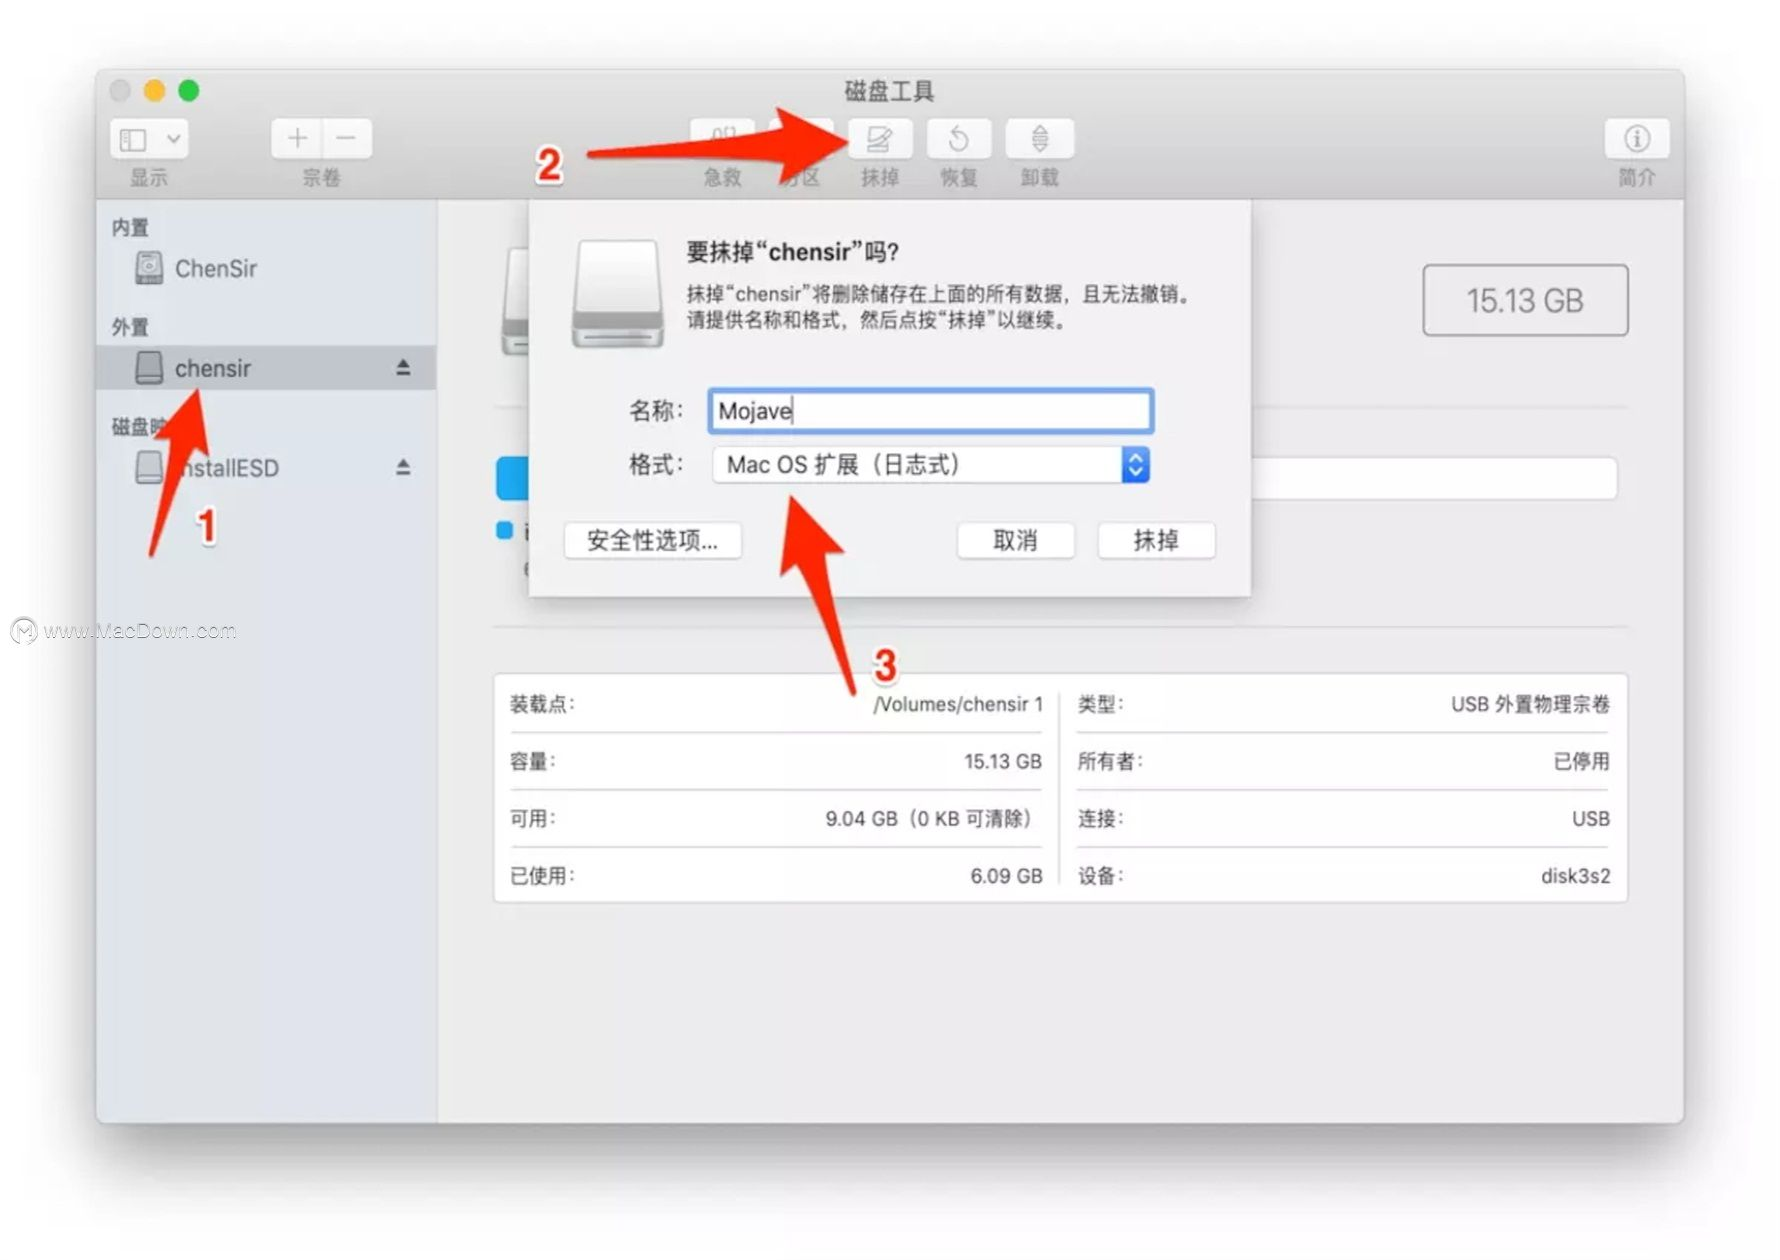Click the 15.13 GB capacity box
The image size is (1780, 1260).
[x=1525, y=300]
